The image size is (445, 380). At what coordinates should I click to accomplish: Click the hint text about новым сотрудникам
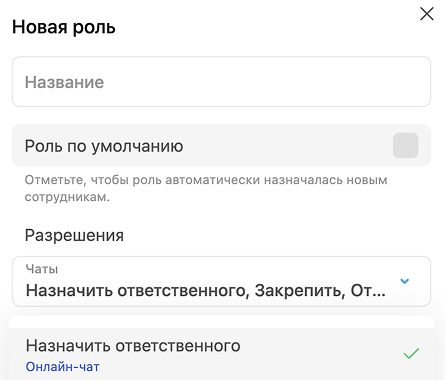(206, 188)
